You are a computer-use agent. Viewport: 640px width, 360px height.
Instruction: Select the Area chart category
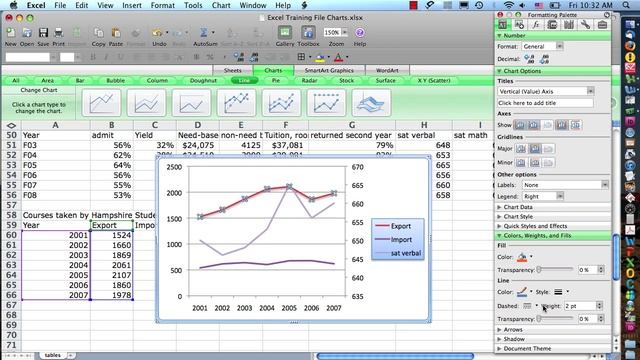pos(47,80)
